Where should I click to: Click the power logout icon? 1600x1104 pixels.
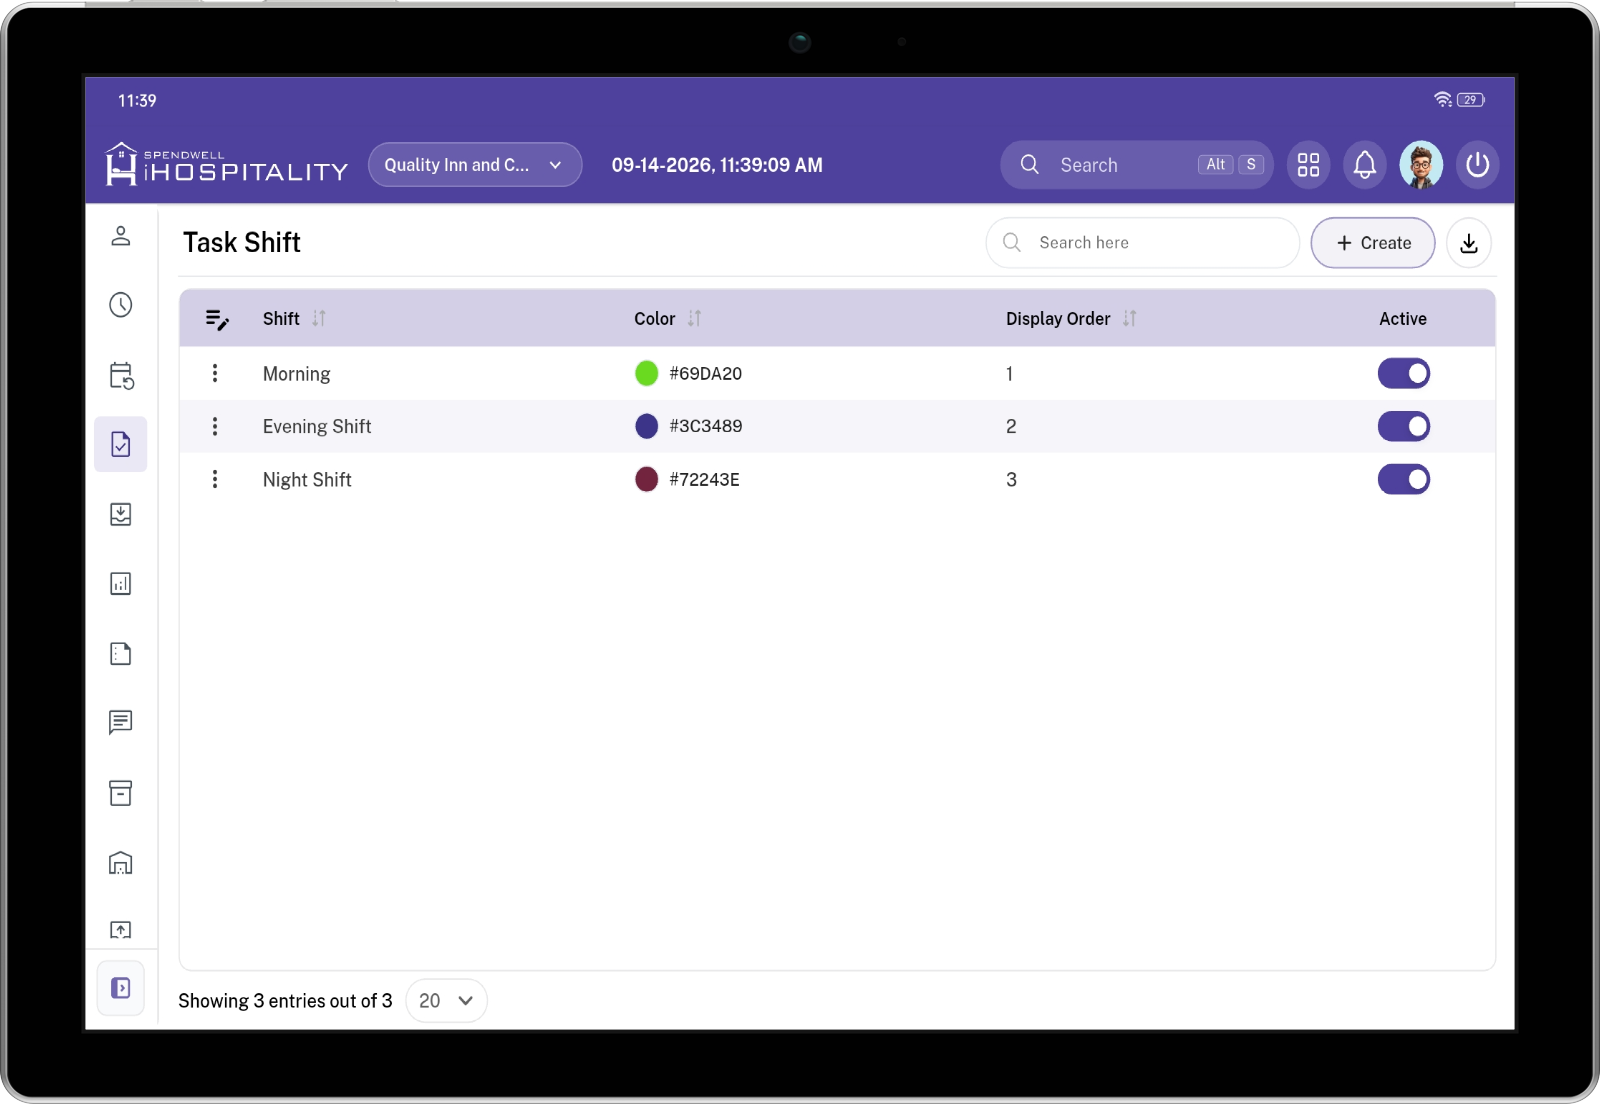[x=1478, y=165]
